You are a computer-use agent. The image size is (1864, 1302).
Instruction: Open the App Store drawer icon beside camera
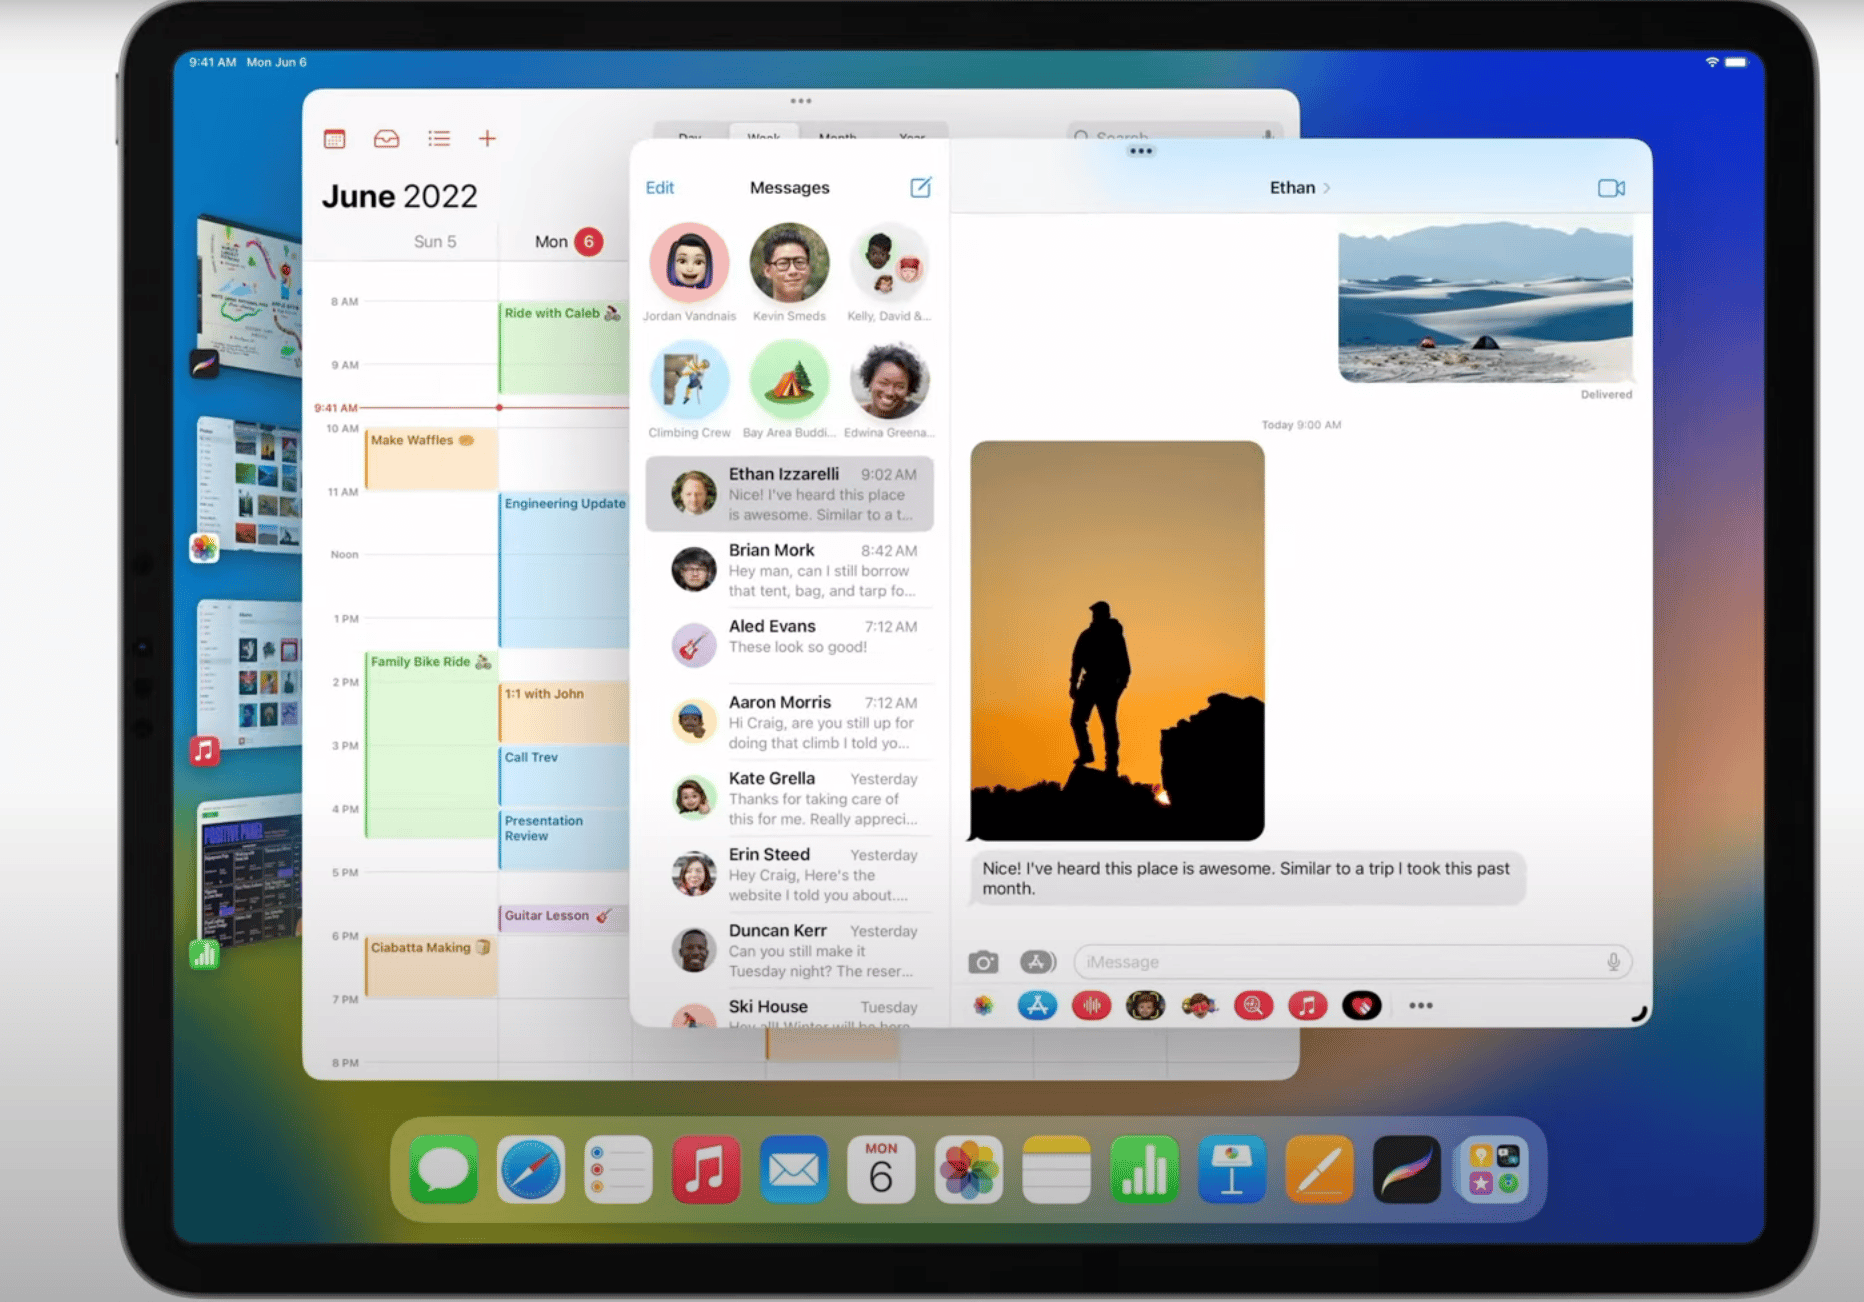pyautogui.click(x=1037, y=962)
